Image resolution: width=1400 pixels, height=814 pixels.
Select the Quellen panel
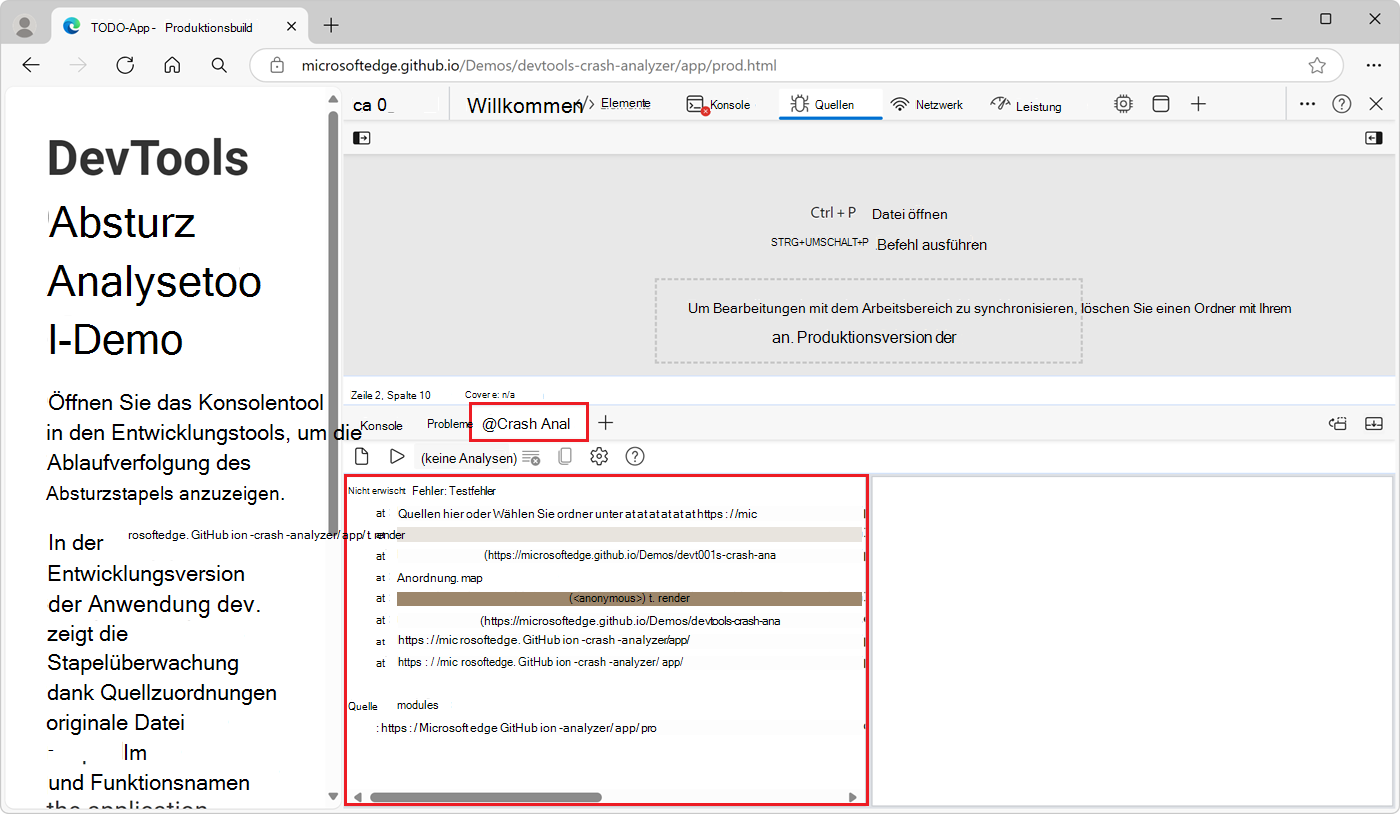coord(830,103)
